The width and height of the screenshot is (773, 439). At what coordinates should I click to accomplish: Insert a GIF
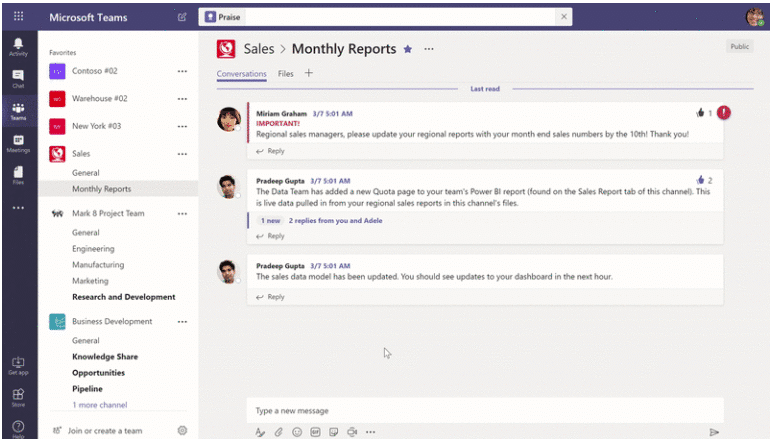click(315, 432)
